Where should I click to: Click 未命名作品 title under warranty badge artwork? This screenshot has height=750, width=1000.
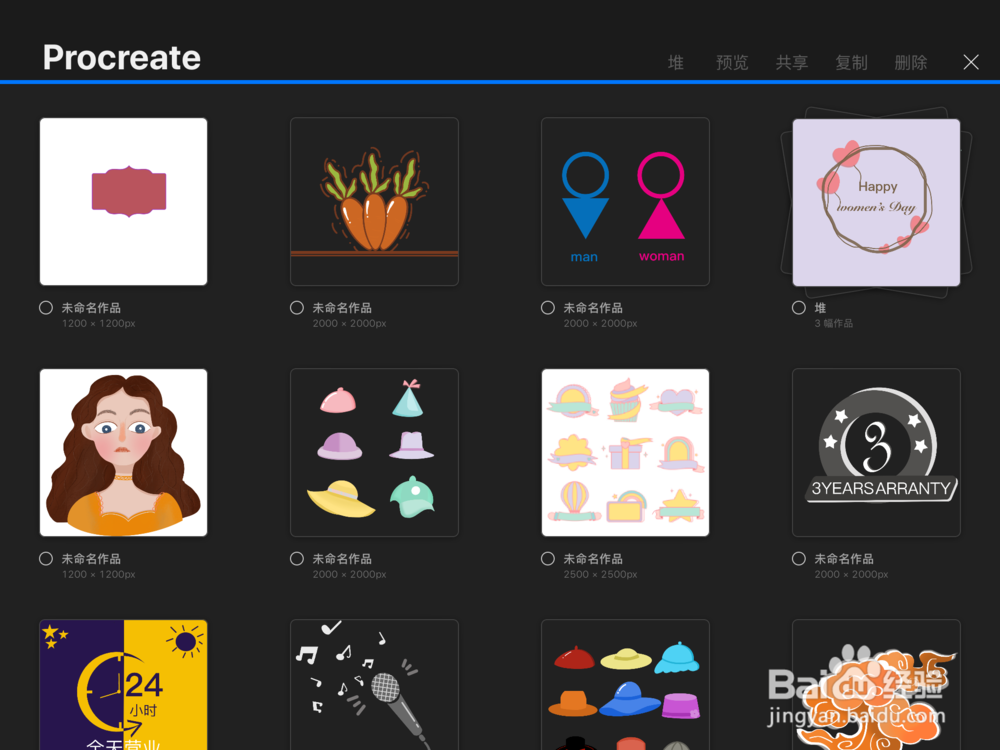click(844, 559)
